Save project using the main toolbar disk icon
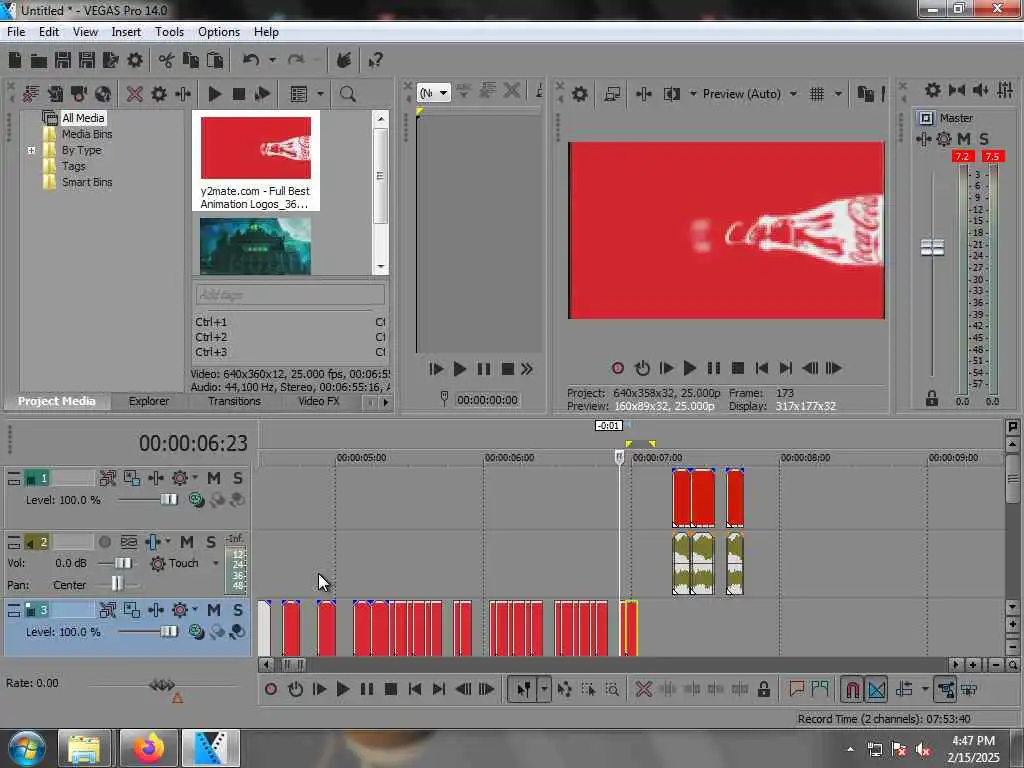This screenshot has width=1024, height=768. click(x=63, y=61)
